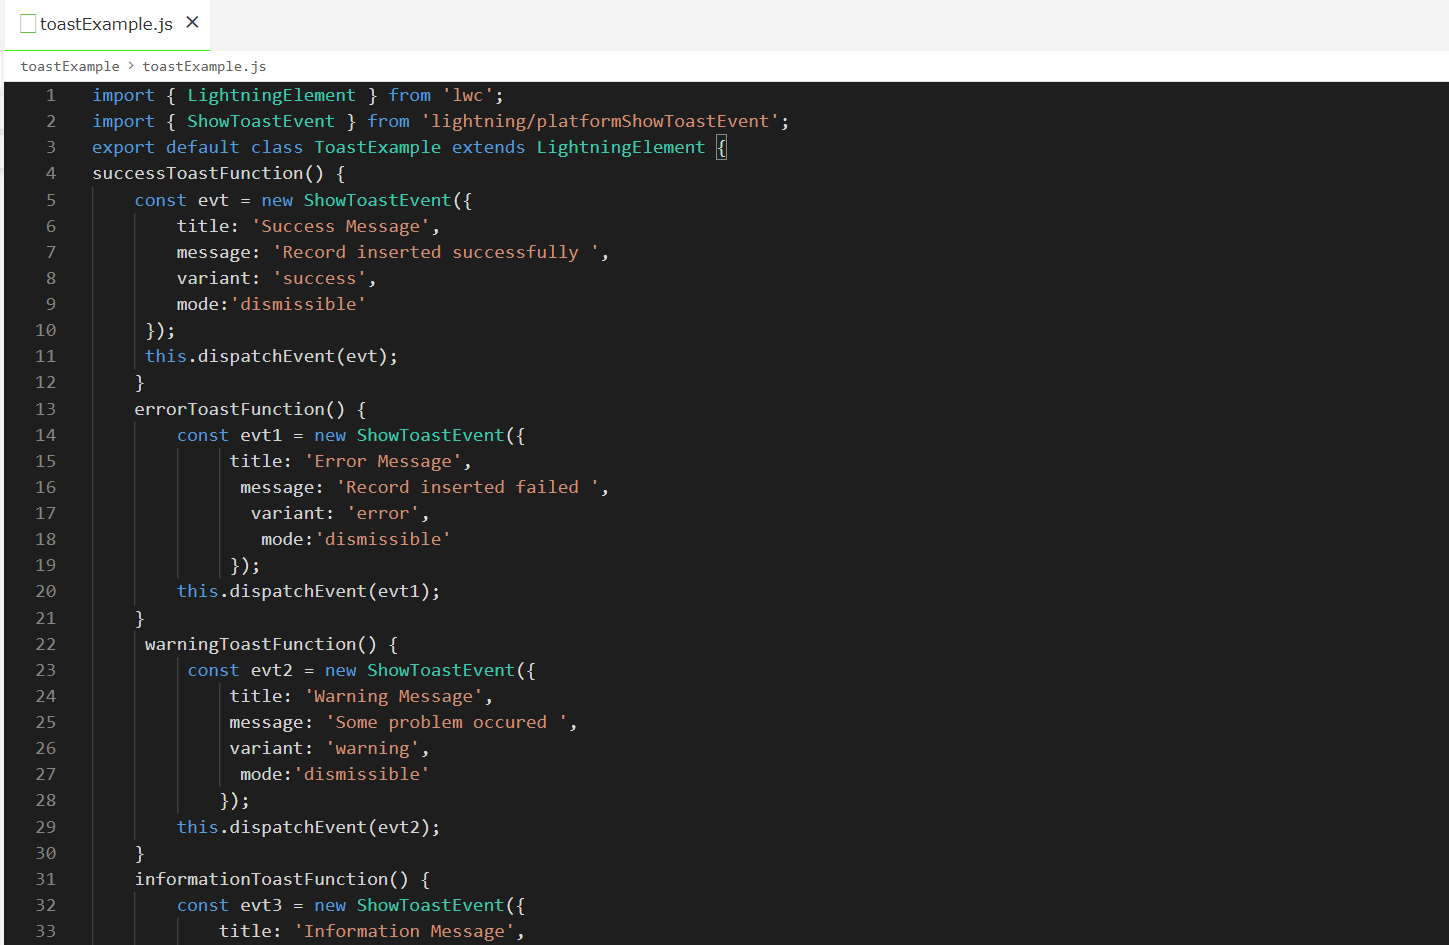This screenshot has width=1449, height=945.
Task: Open the toastExample folder breadcrumb
Action: (x=69, y=66)
